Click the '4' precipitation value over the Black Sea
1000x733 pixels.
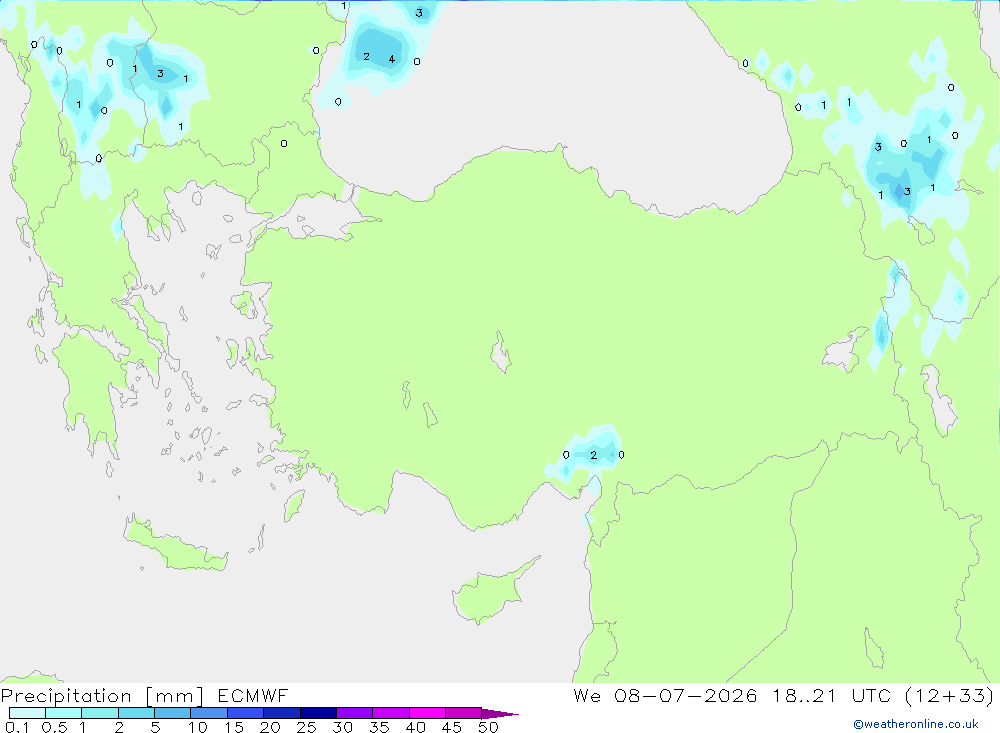(392, 59)
